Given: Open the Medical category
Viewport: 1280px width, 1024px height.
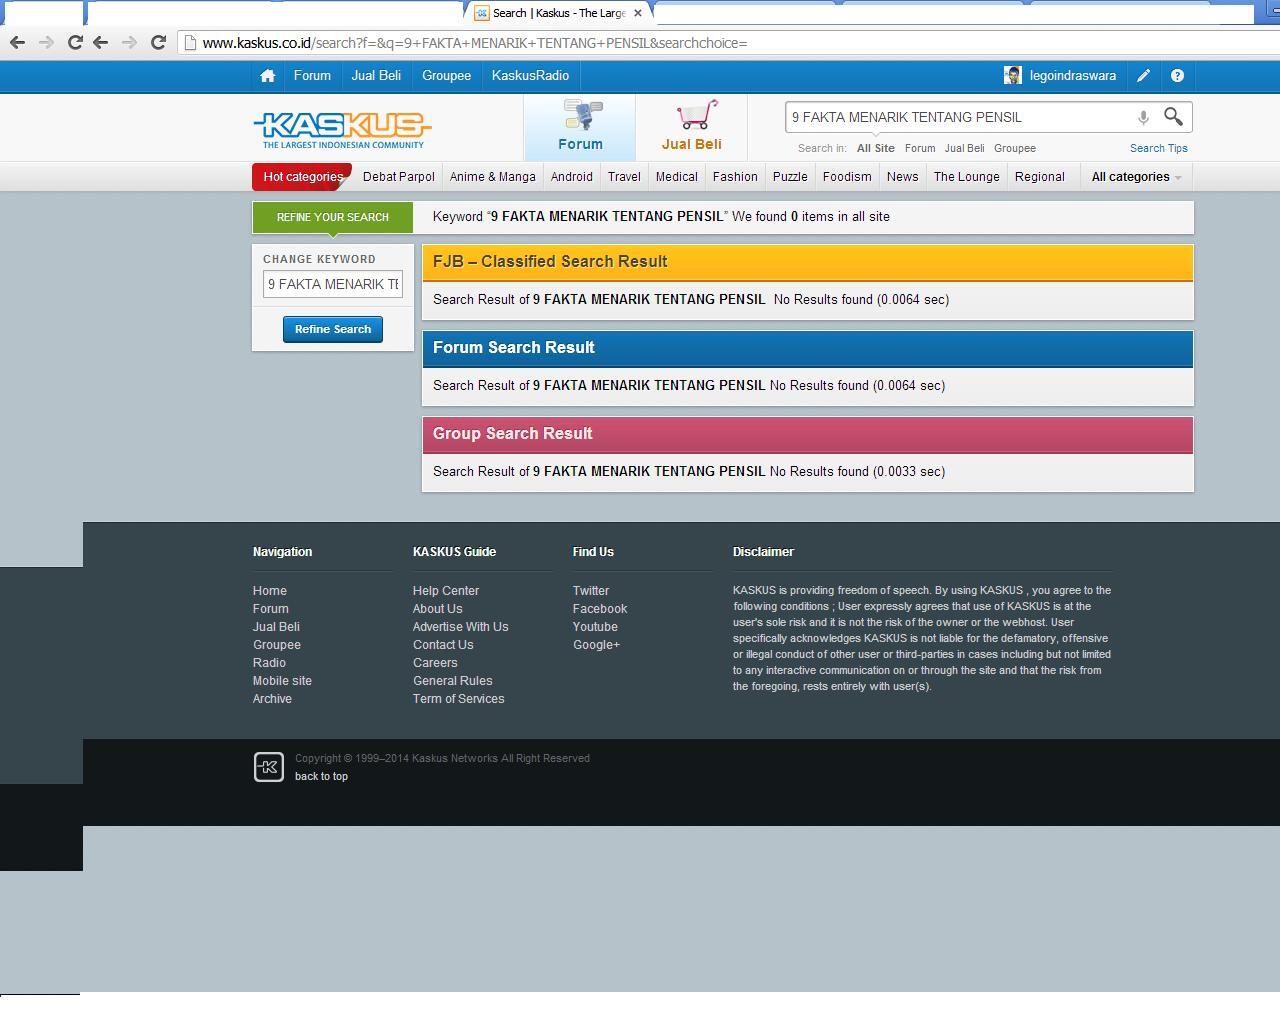Looking at the screenshot, I should 677,177.
